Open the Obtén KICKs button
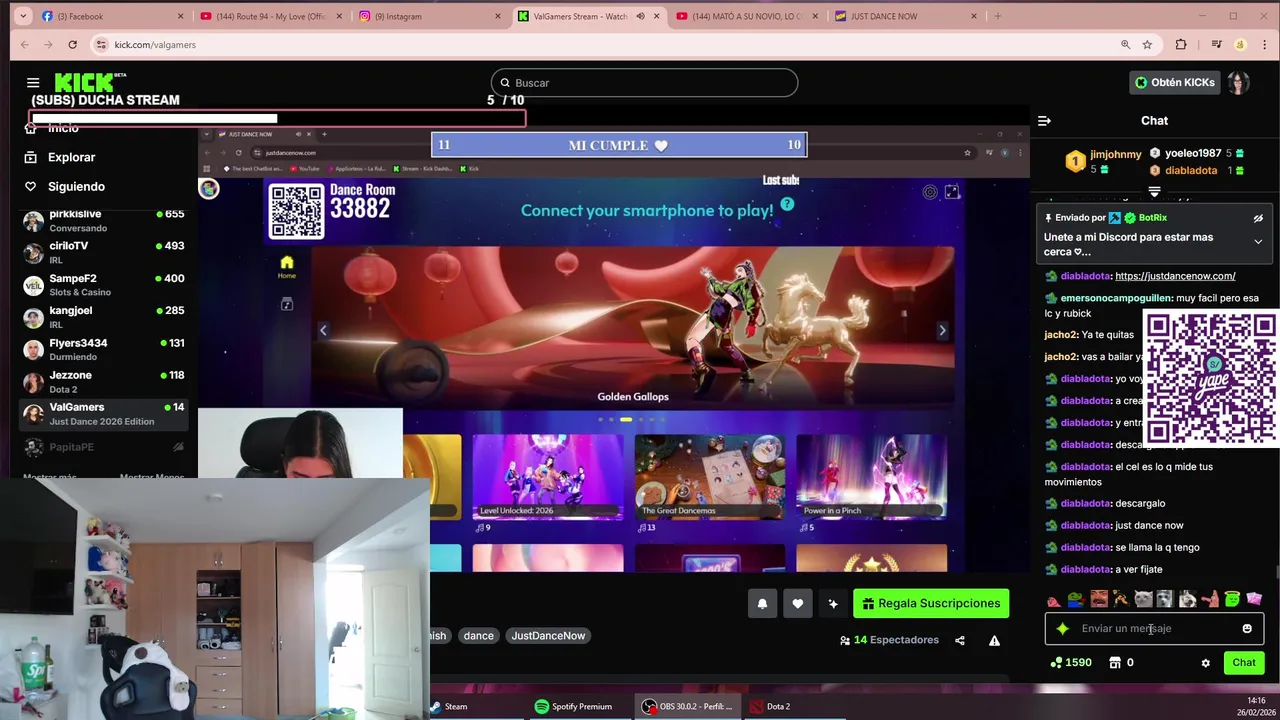Image resolution: width=1280 pixels, height=720 pixels. point(1175,83)
